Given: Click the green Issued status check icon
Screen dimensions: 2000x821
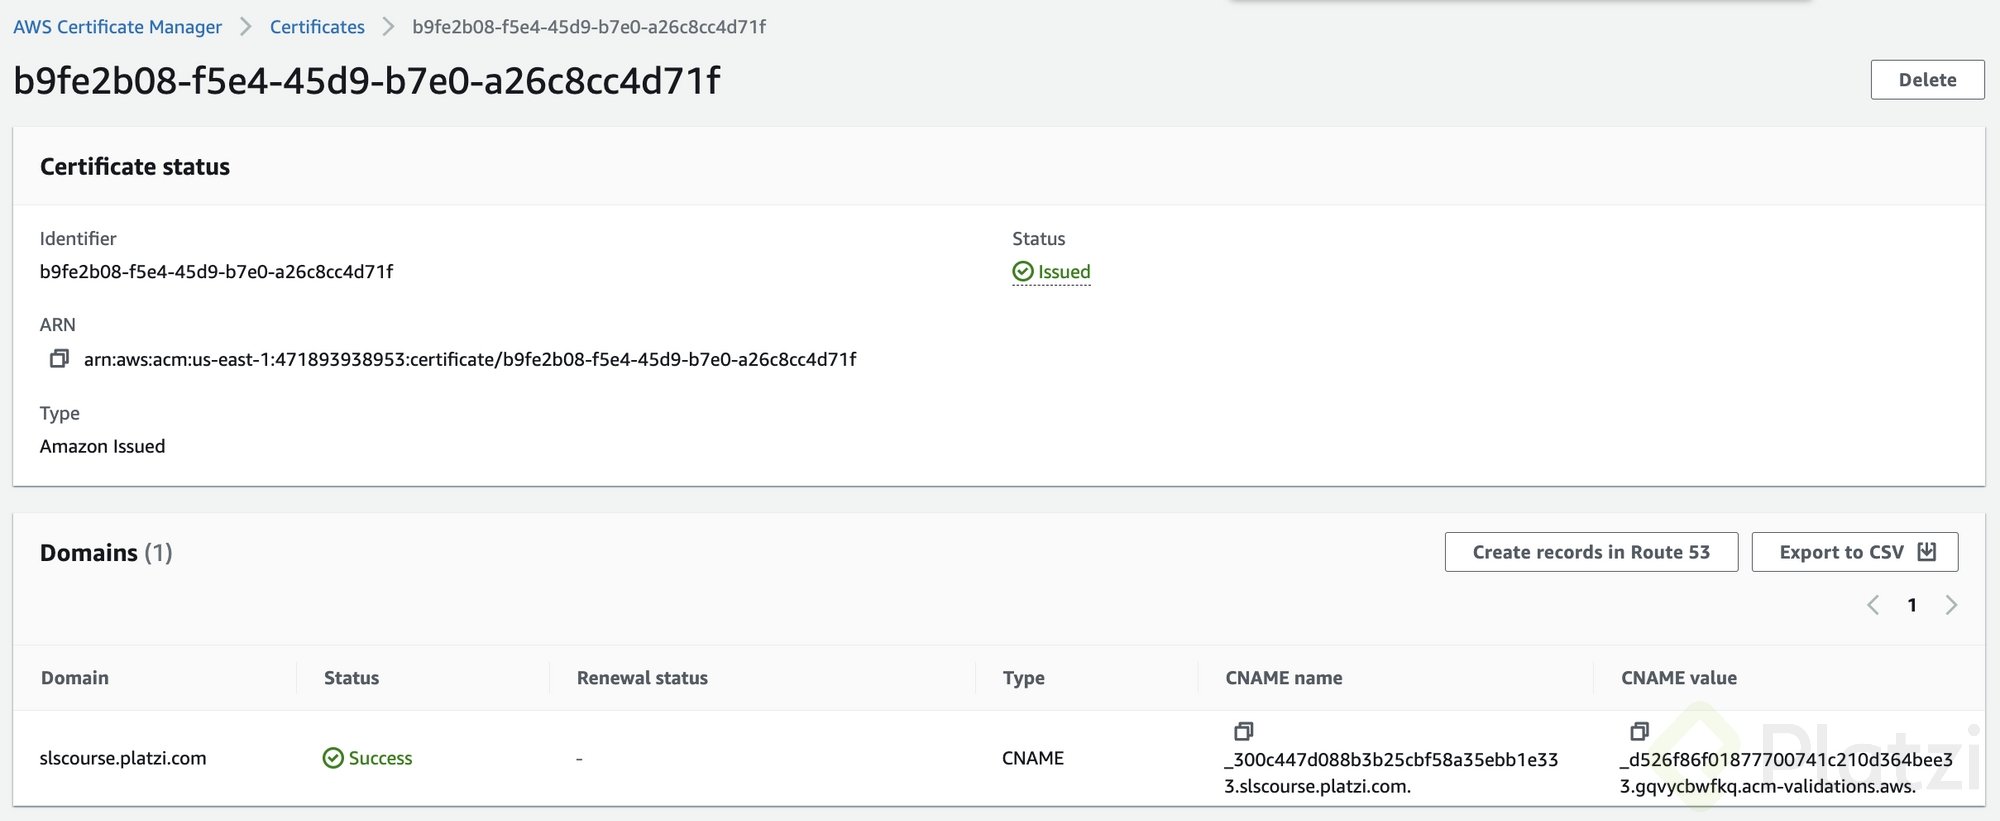Looking at the screenshot, I should click(x=1022, y=272).
